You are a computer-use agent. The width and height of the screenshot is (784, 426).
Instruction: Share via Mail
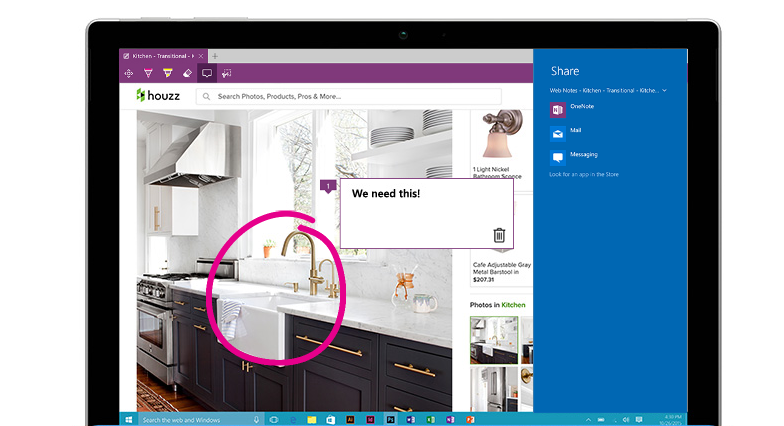coord(566,133)
